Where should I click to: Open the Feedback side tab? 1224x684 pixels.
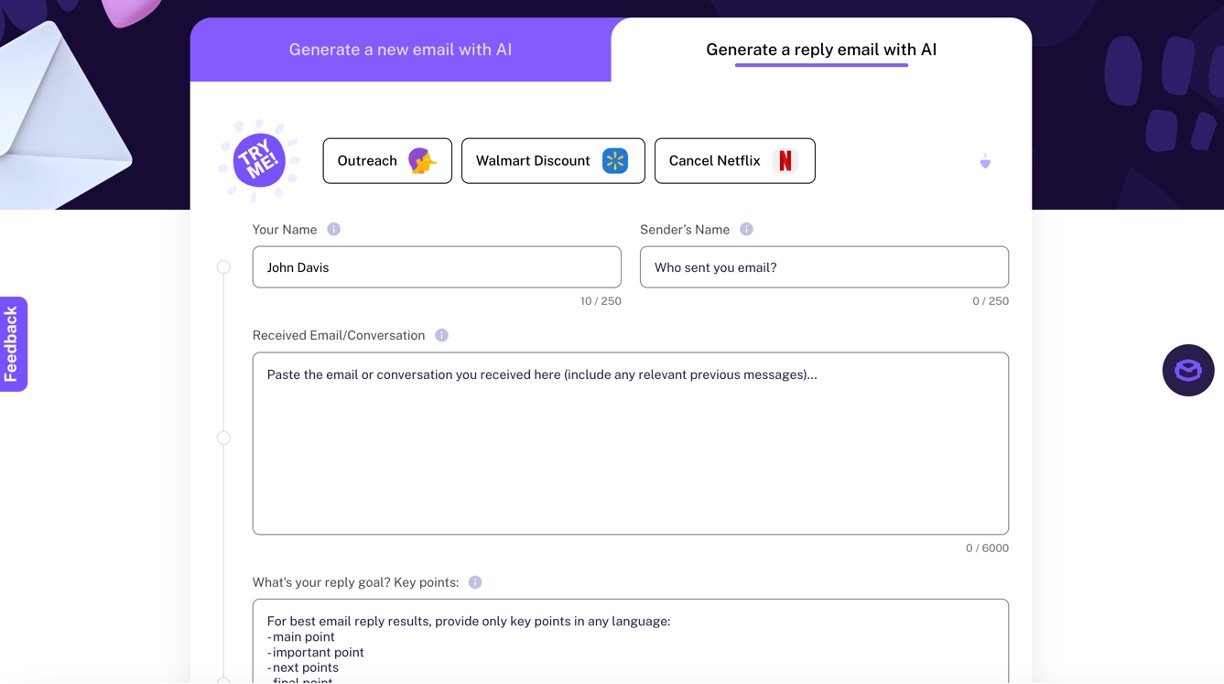pos(13,344)
